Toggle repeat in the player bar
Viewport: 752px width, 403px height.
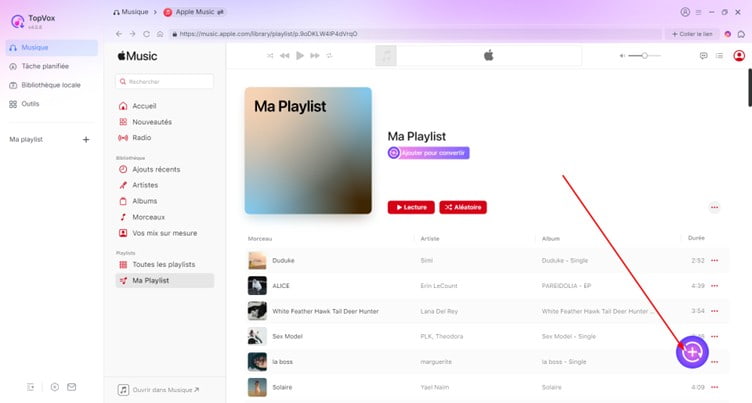pos(329,56)
